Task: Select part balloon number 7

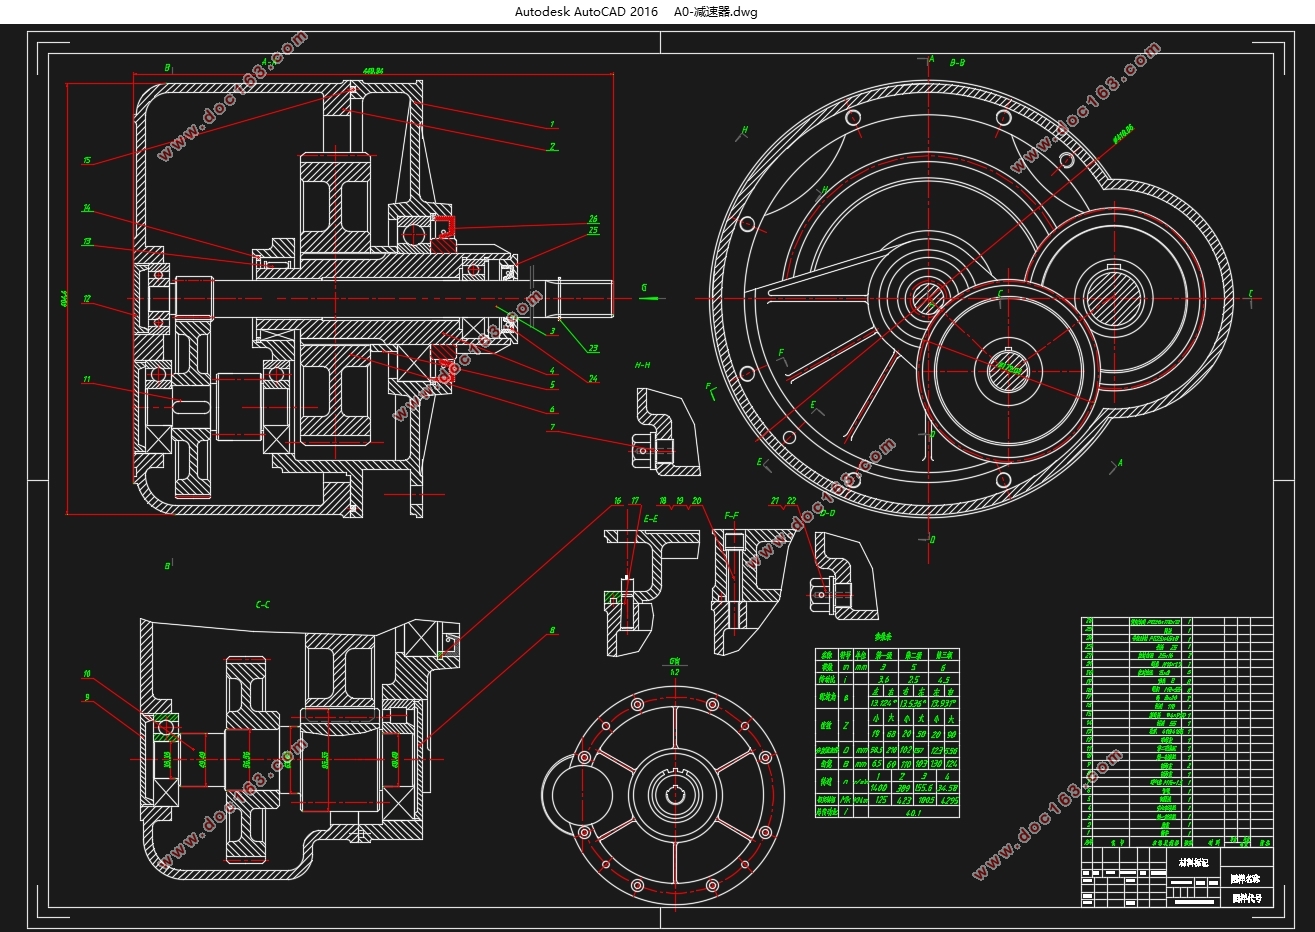Action: [x=552, y=428]
